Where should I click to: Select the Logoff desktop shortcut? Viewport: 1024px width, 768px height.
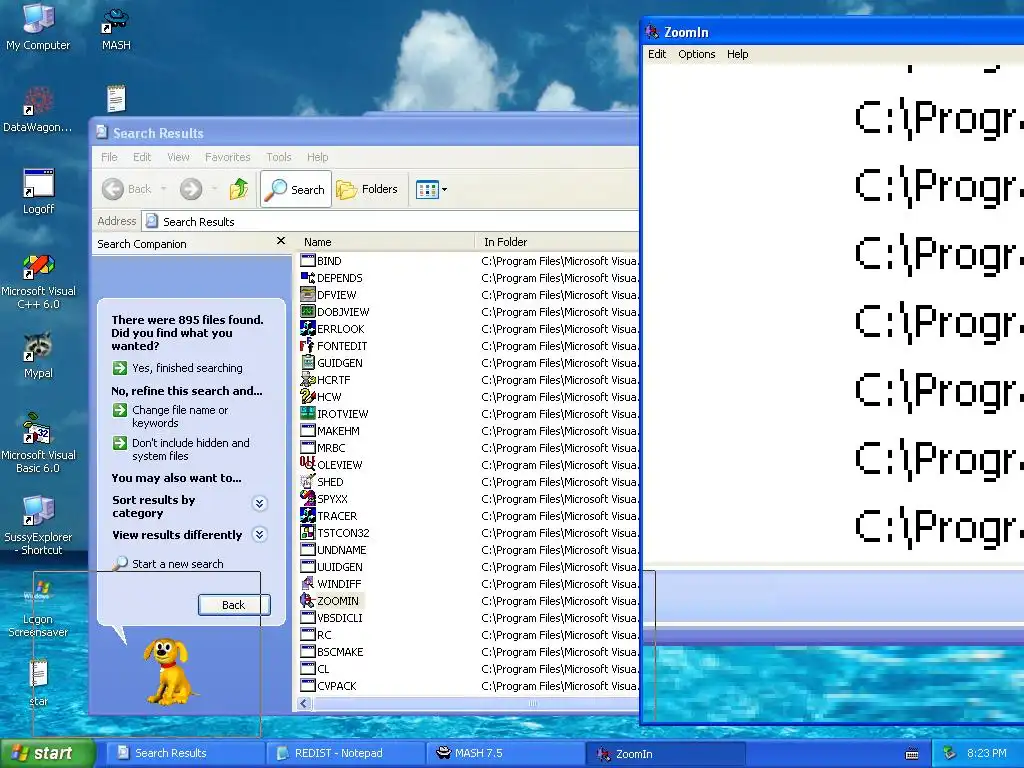tap(39, 191)
